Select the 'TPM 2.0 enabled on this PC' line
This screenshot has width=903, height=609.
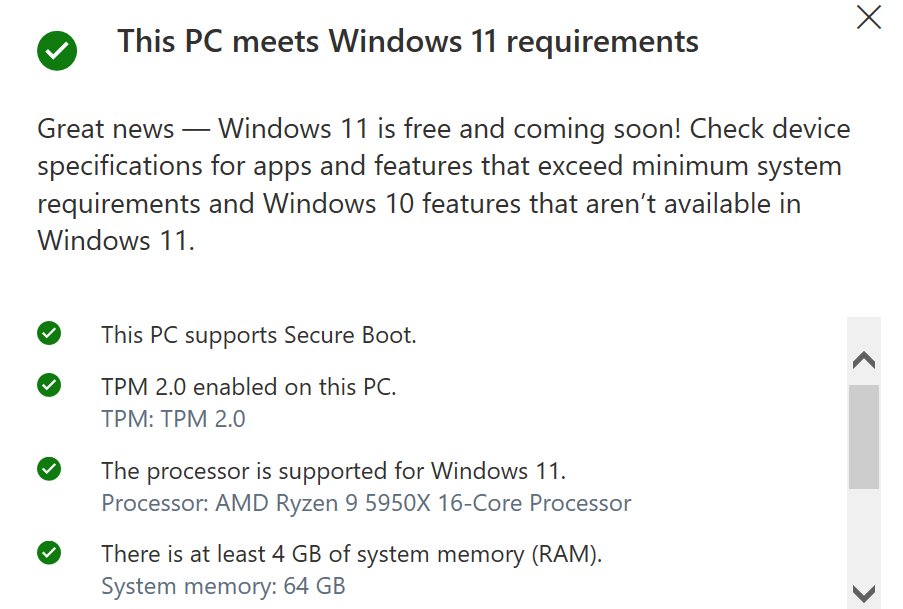[x=249, y=387]
